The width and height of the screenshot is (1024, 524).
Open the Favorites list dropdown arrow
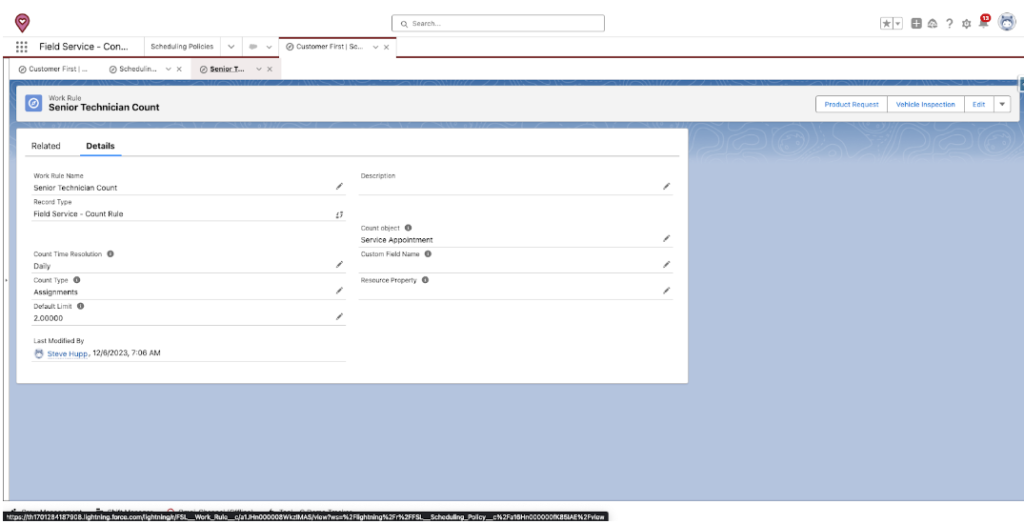click(x=897, y=24)
